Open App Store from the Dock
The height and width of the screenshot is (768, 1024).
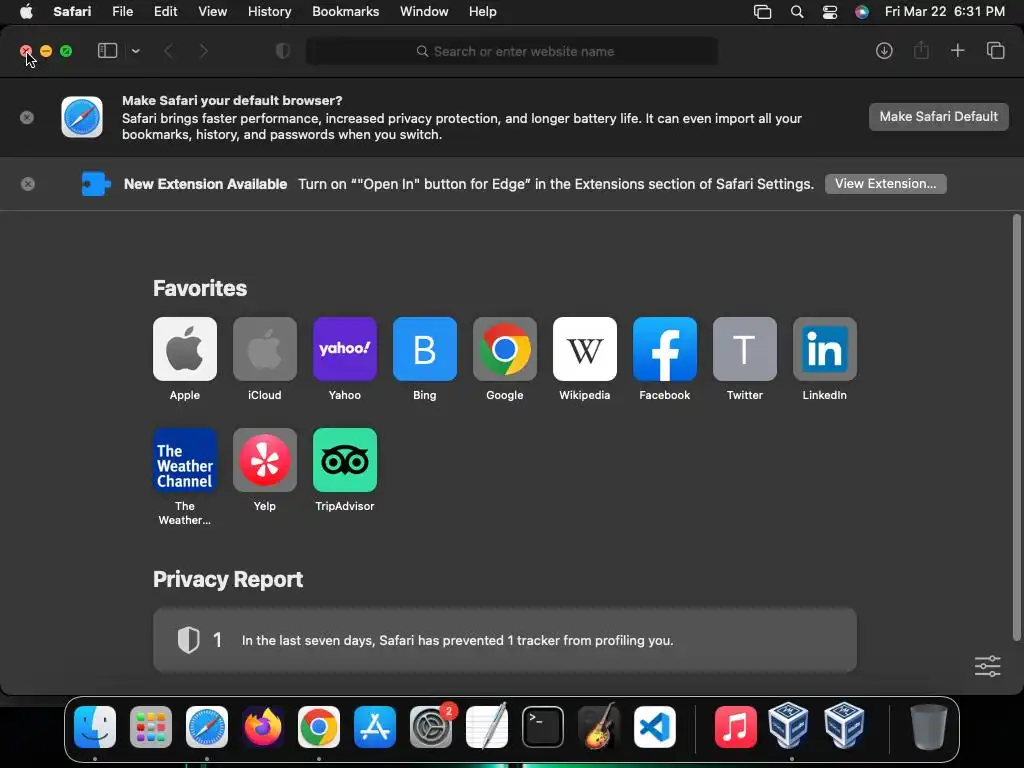click(375, 727)
